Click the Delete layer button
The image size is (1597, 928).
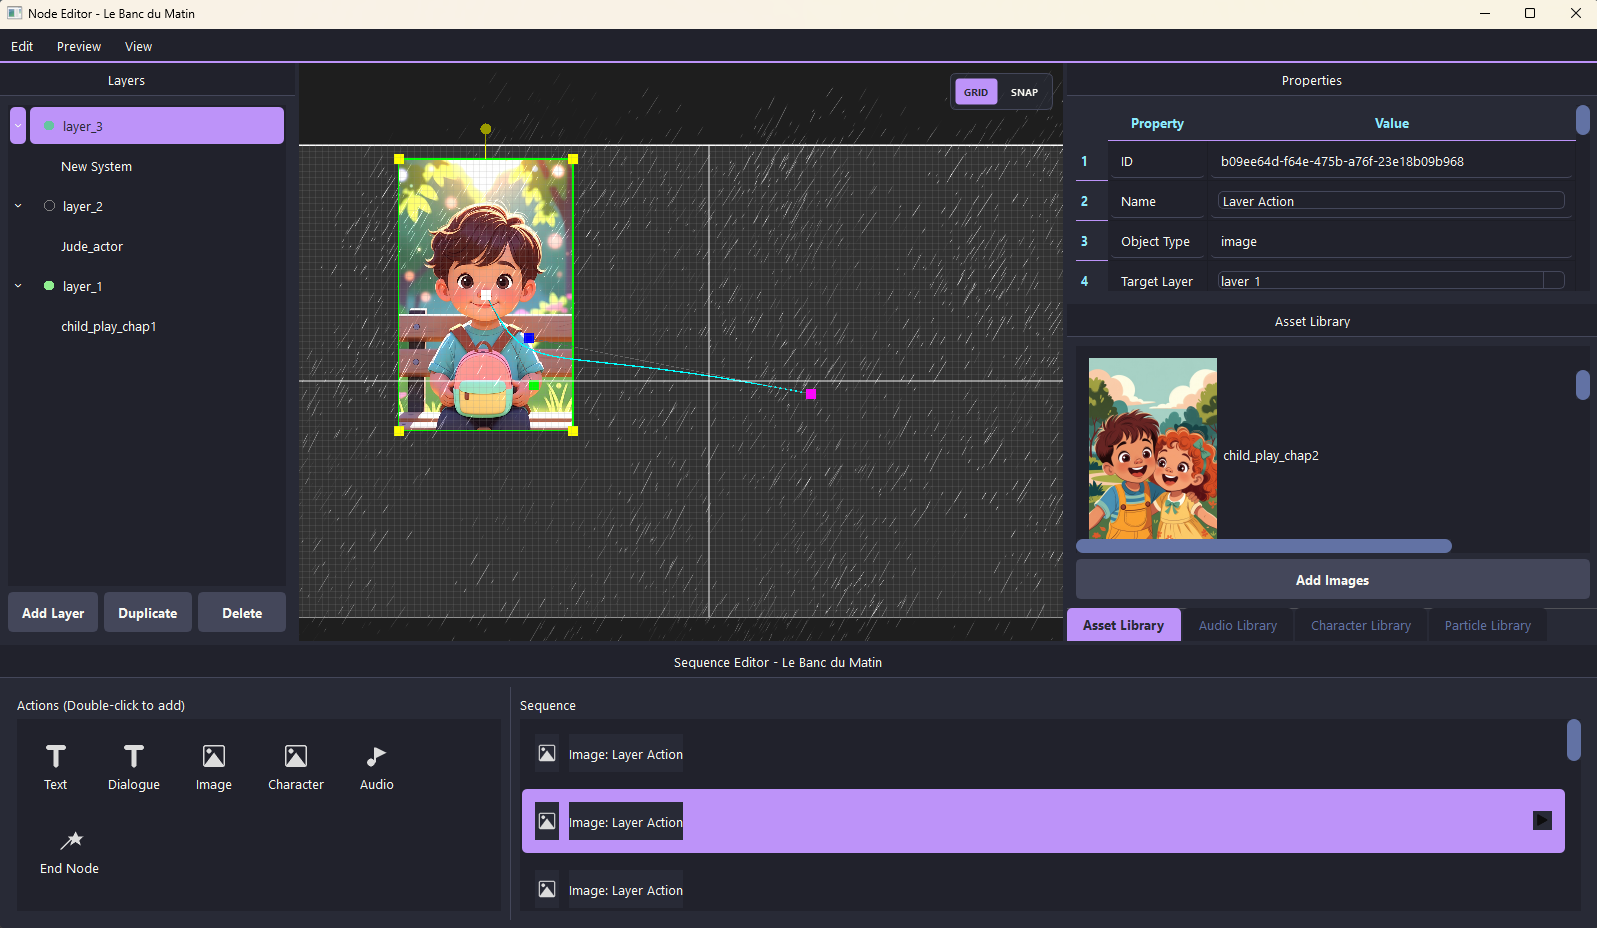pyautogui.click(x=242, y=613)
